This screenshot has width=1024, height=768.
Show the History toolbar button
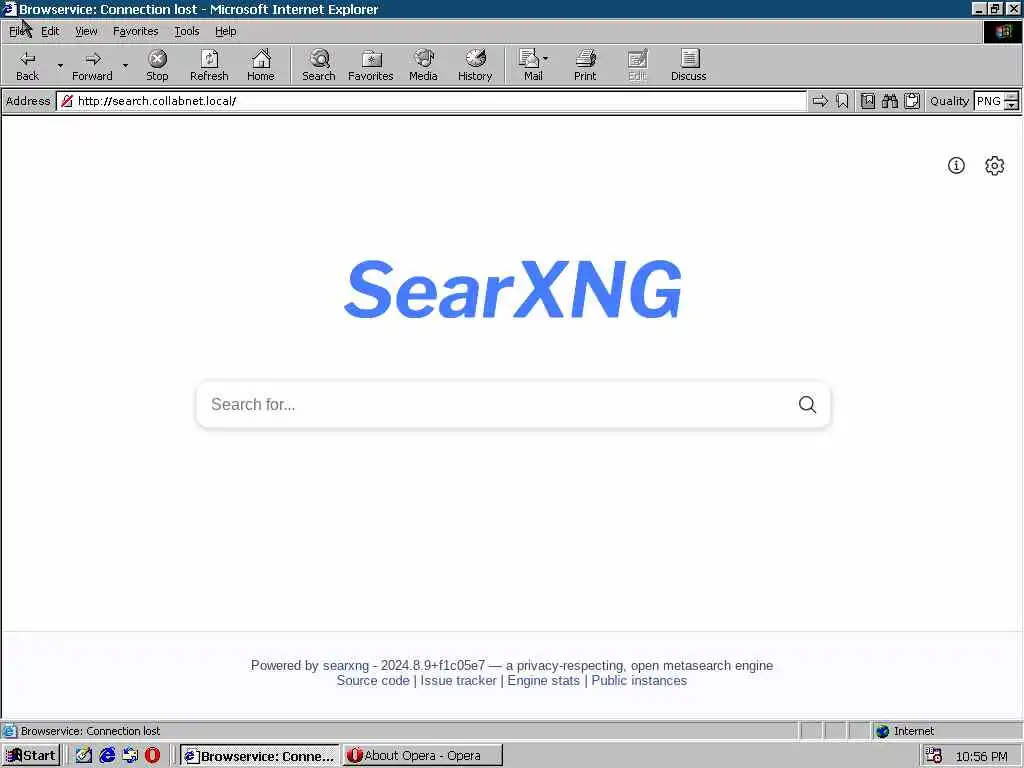pyautogui.click(x=475, y=65)
